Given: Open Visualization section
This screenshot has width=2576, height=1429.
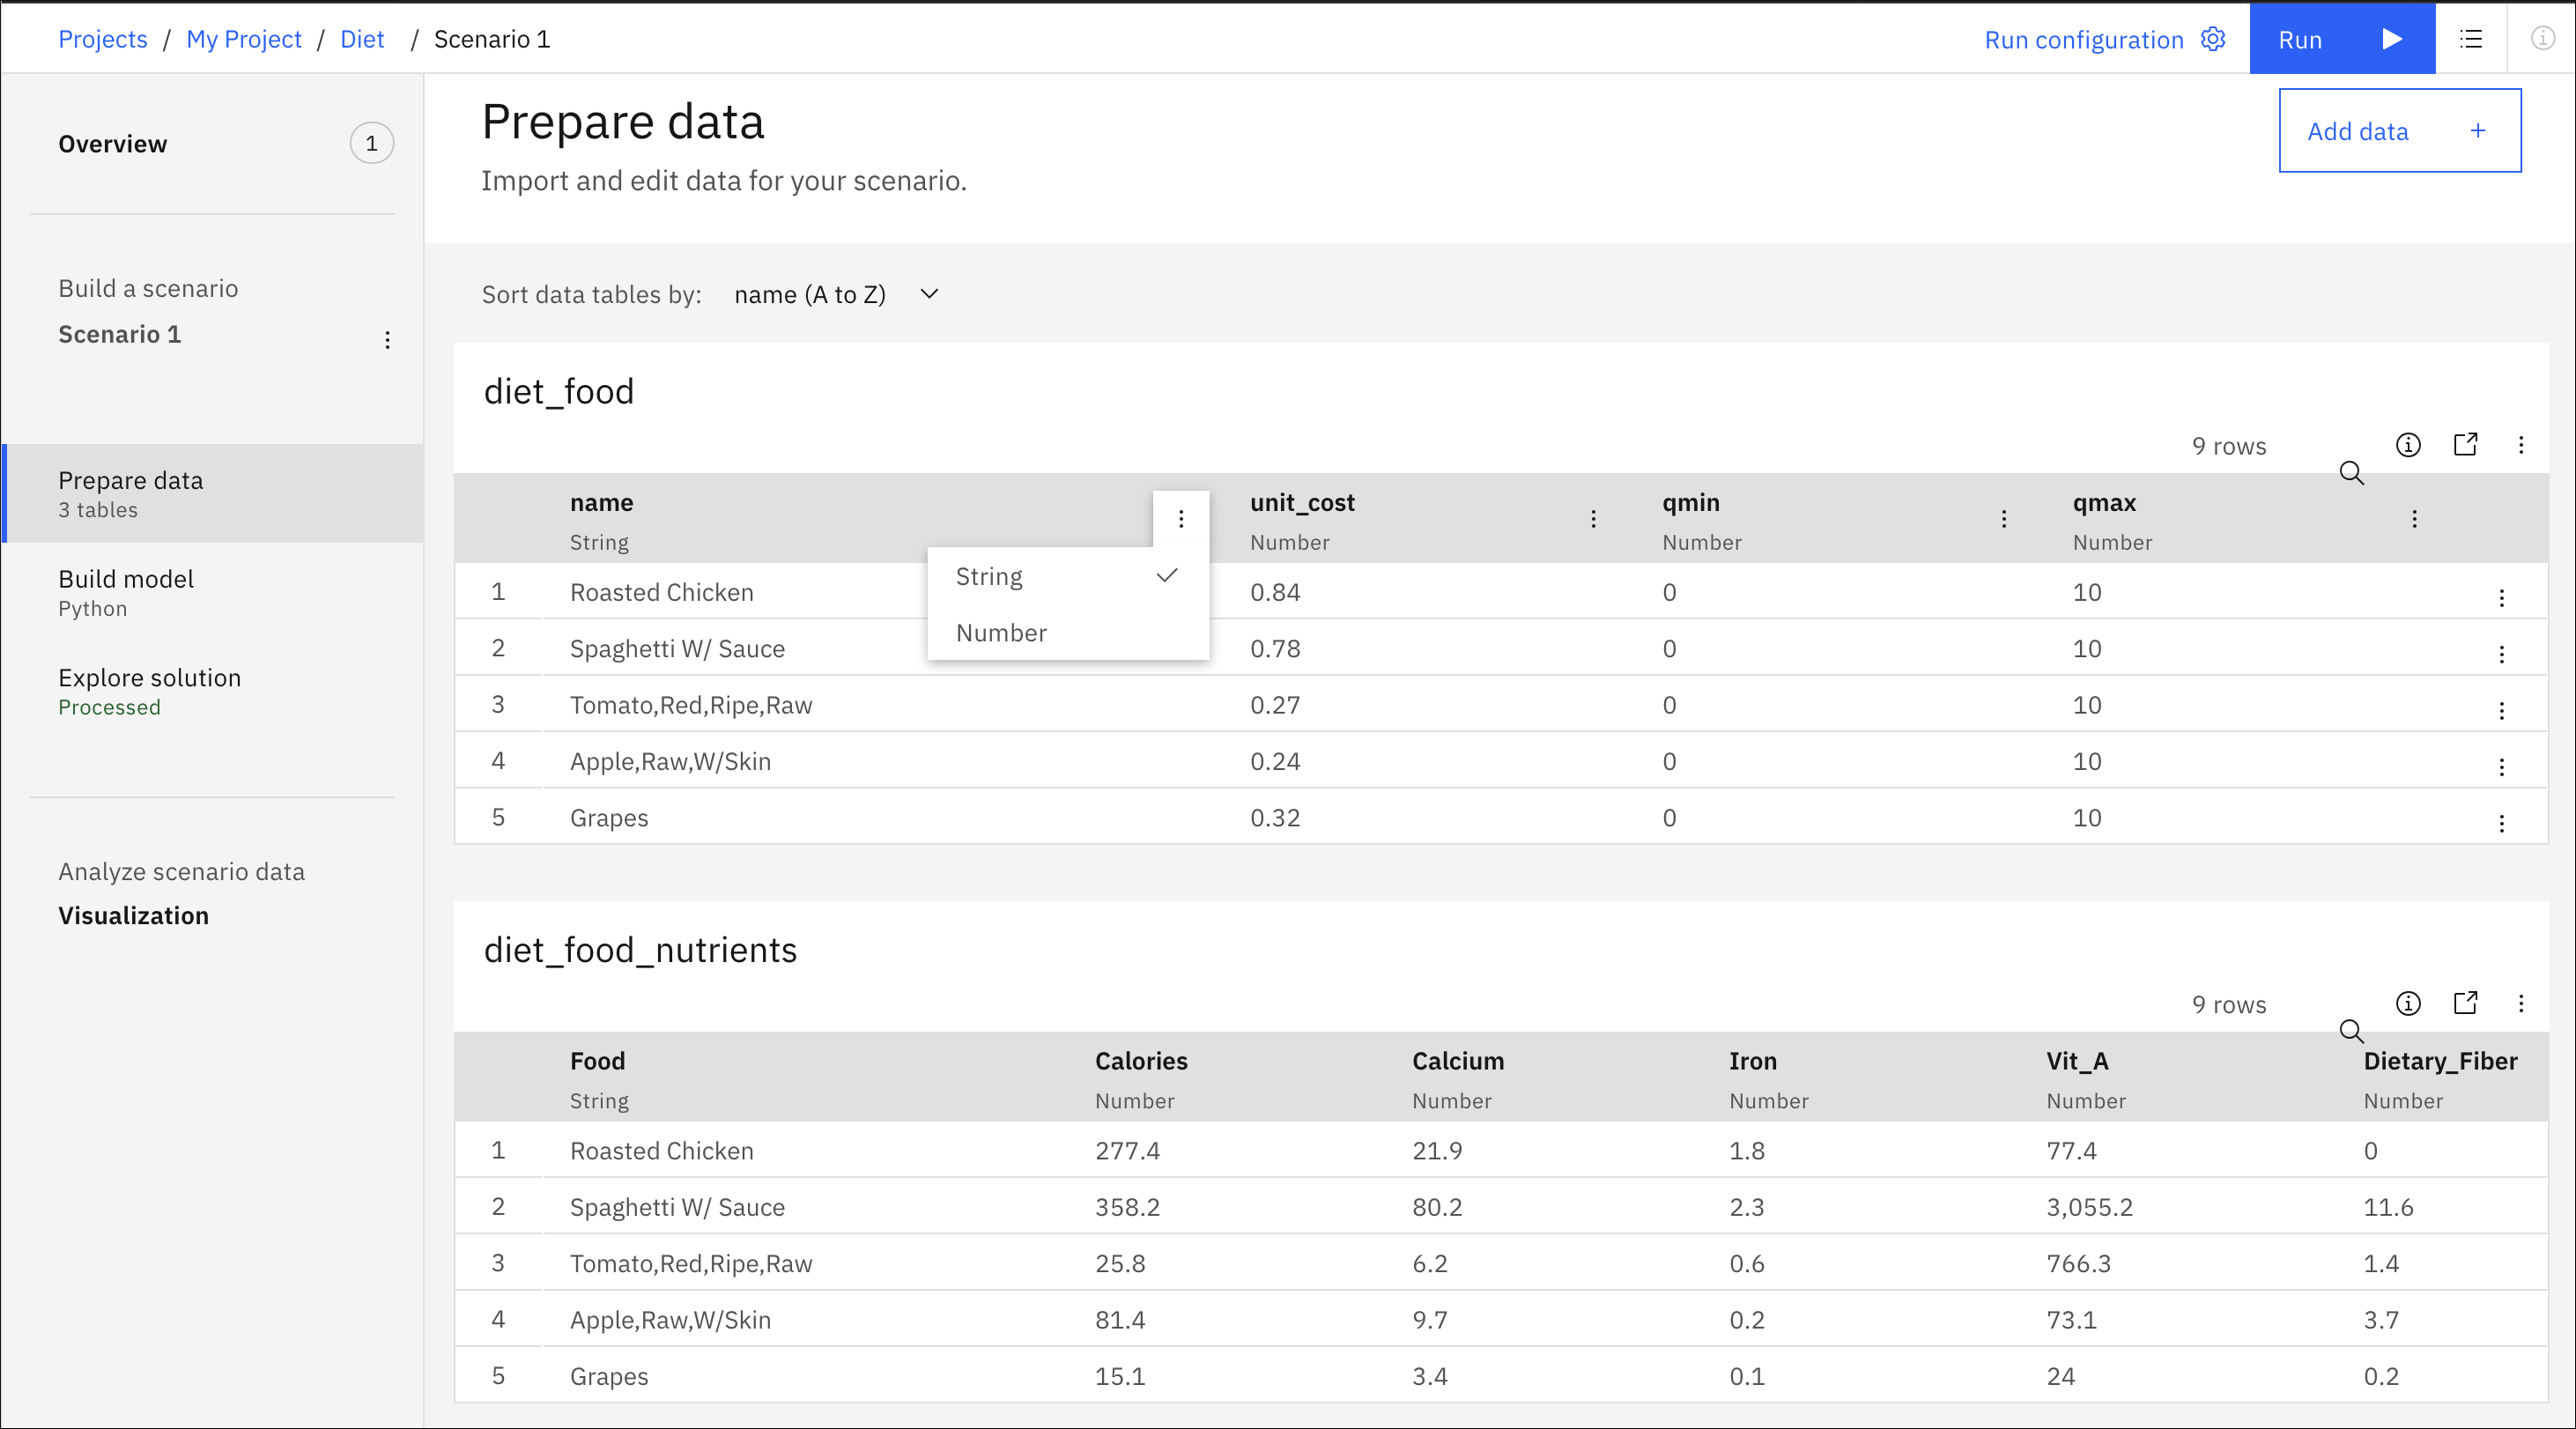Looking at the screenshot, I should tap(134, 915).
